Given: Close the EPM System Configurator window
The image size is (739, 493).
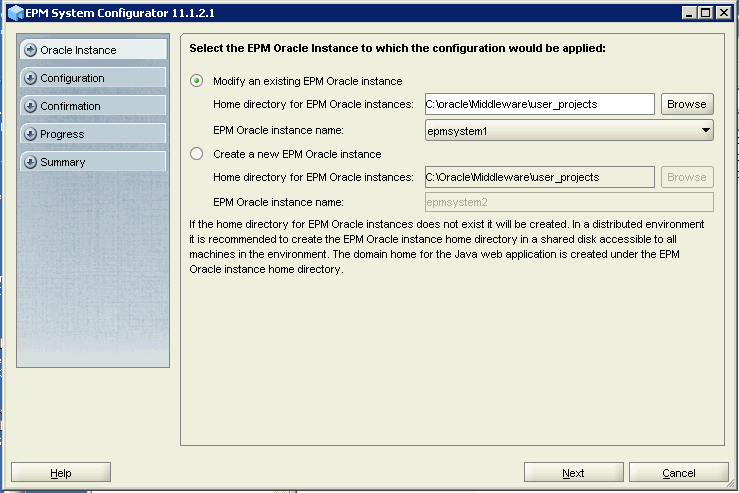Looking at the screenshot, I should pos(723,13).
